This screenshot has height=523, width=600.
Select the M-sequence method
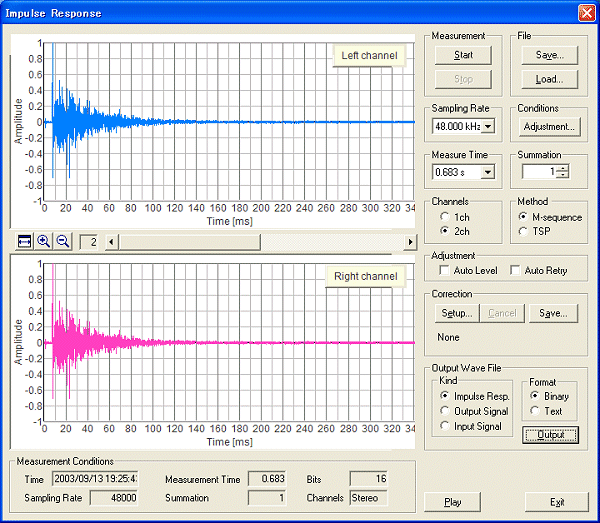tap(550, 217)
